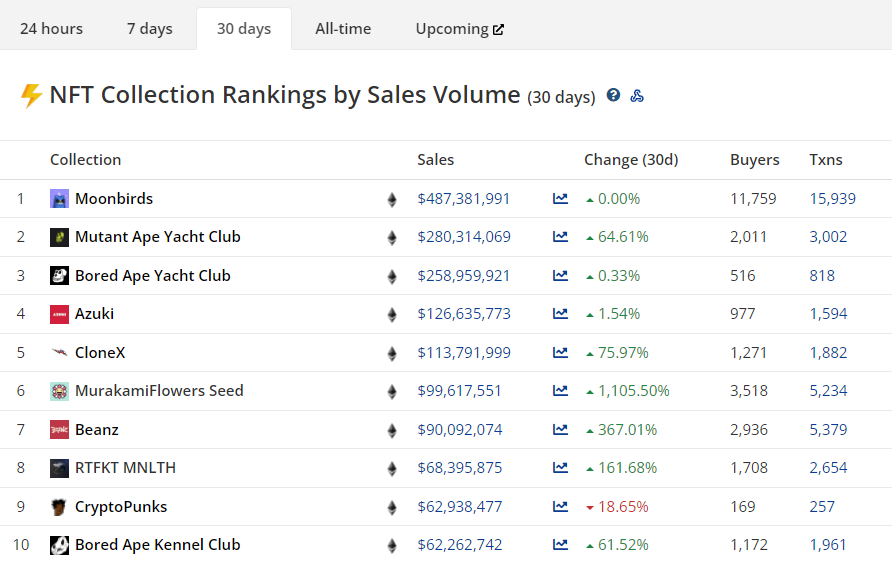892x564 pixels.
Task: Click the CloneX sales value $113,791,999
Action: click(x=463, y=353)
